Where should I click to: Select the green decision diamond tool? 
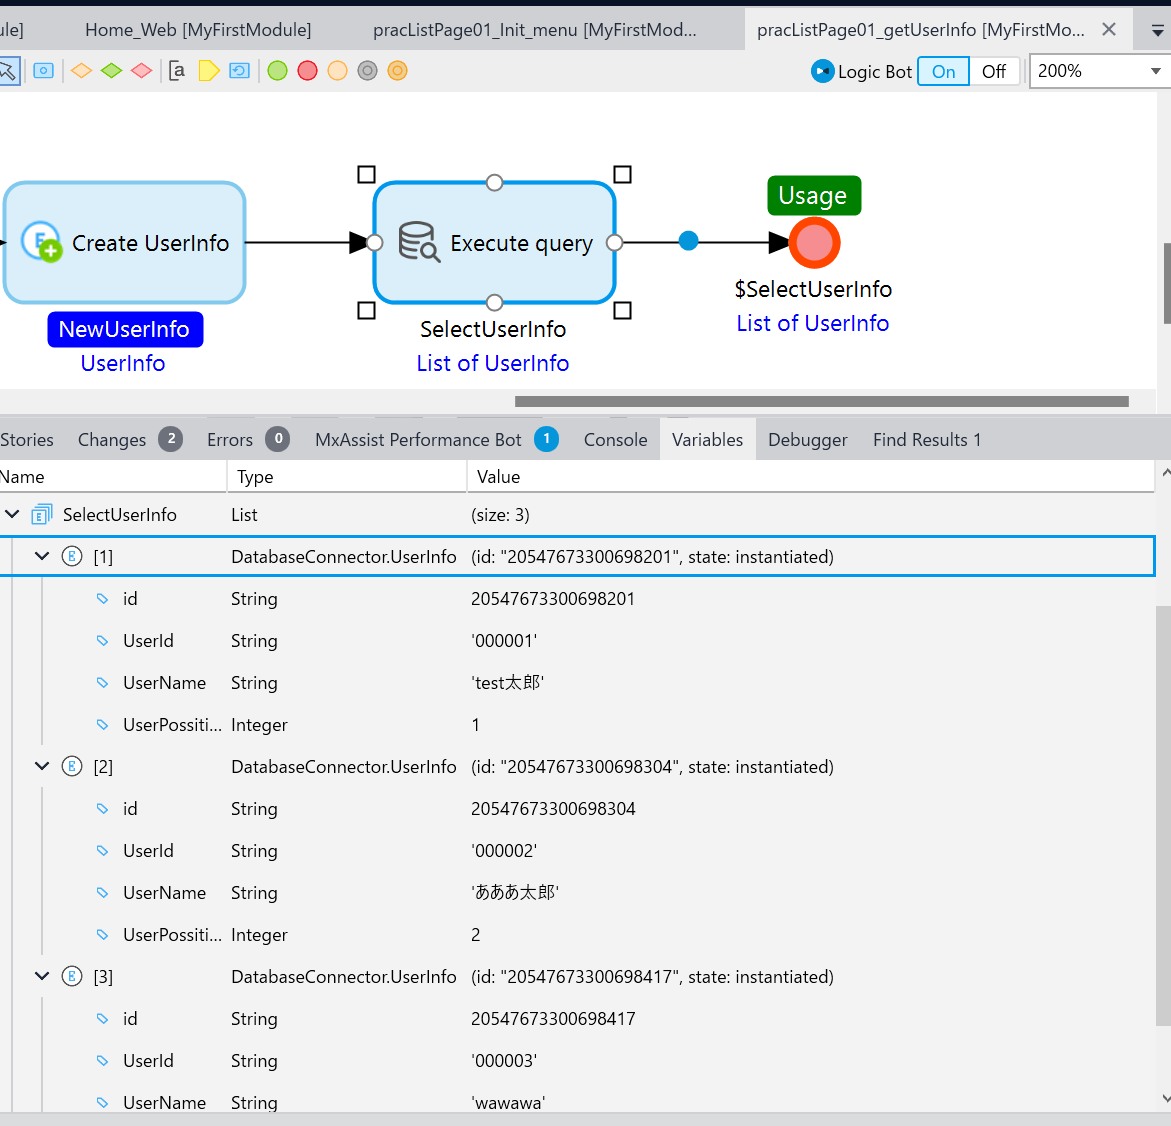[x=112, y=71]
